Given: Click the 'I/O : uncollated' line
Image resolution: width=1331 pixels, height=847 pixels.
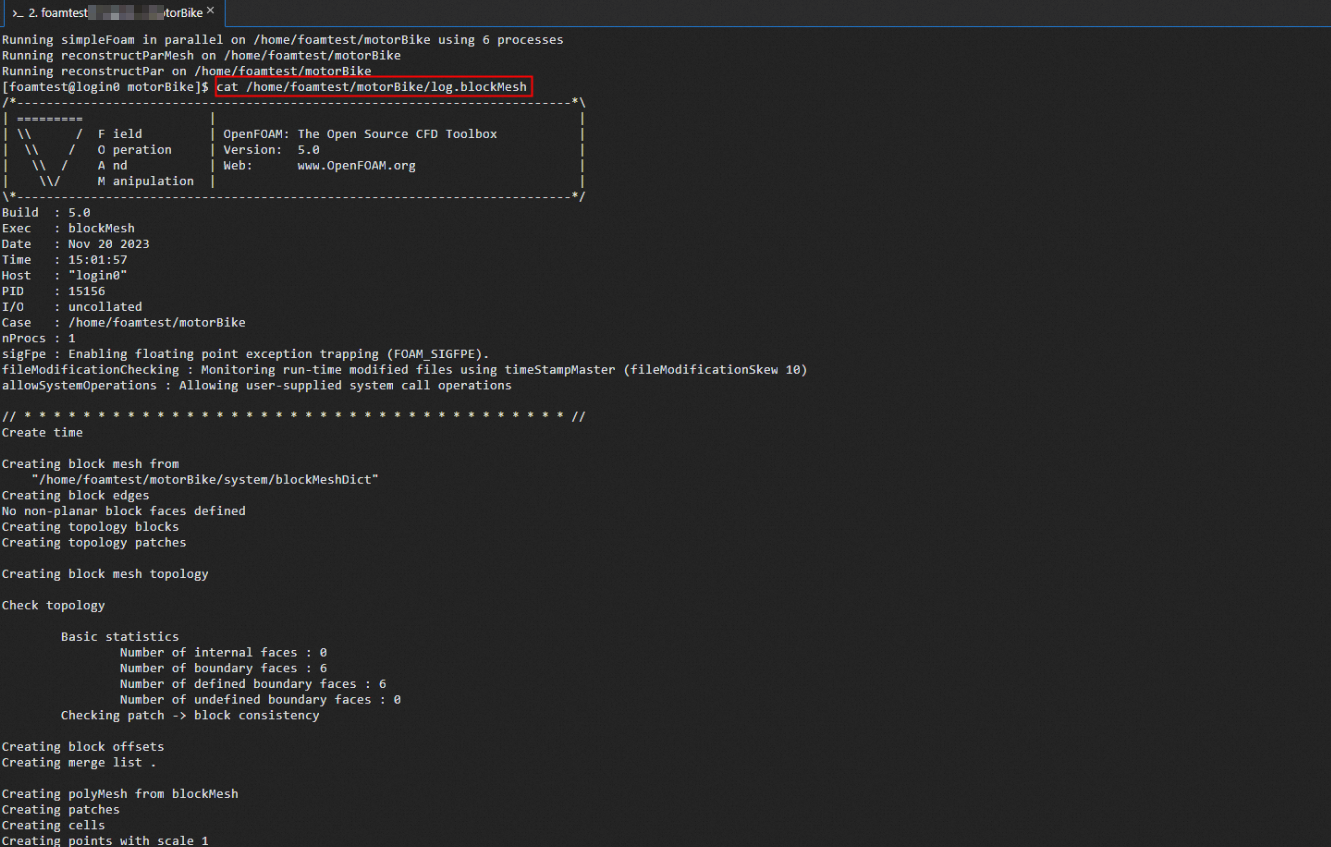Looking at the screenshot, I should click(72, 307).
